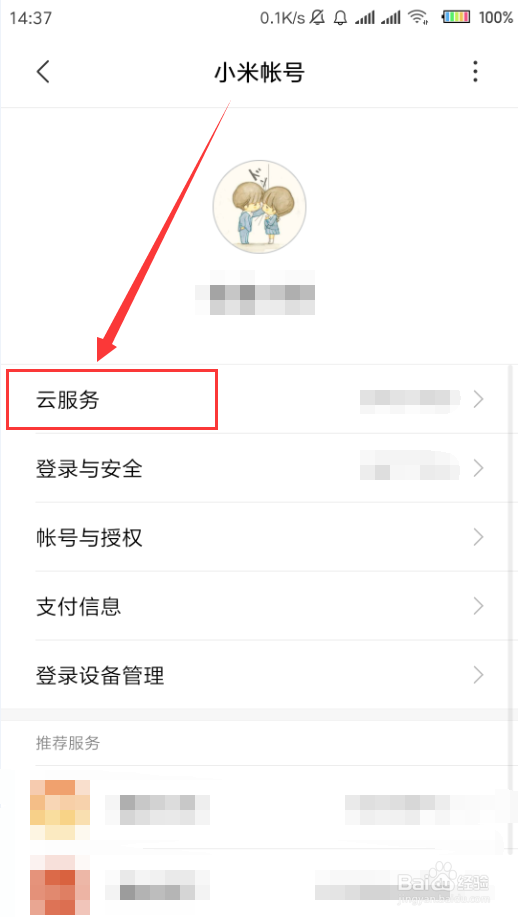Open 云服务 cloud services row
Image resolution: width=518 pixels, height=917 pixels.
pos(259,399)
